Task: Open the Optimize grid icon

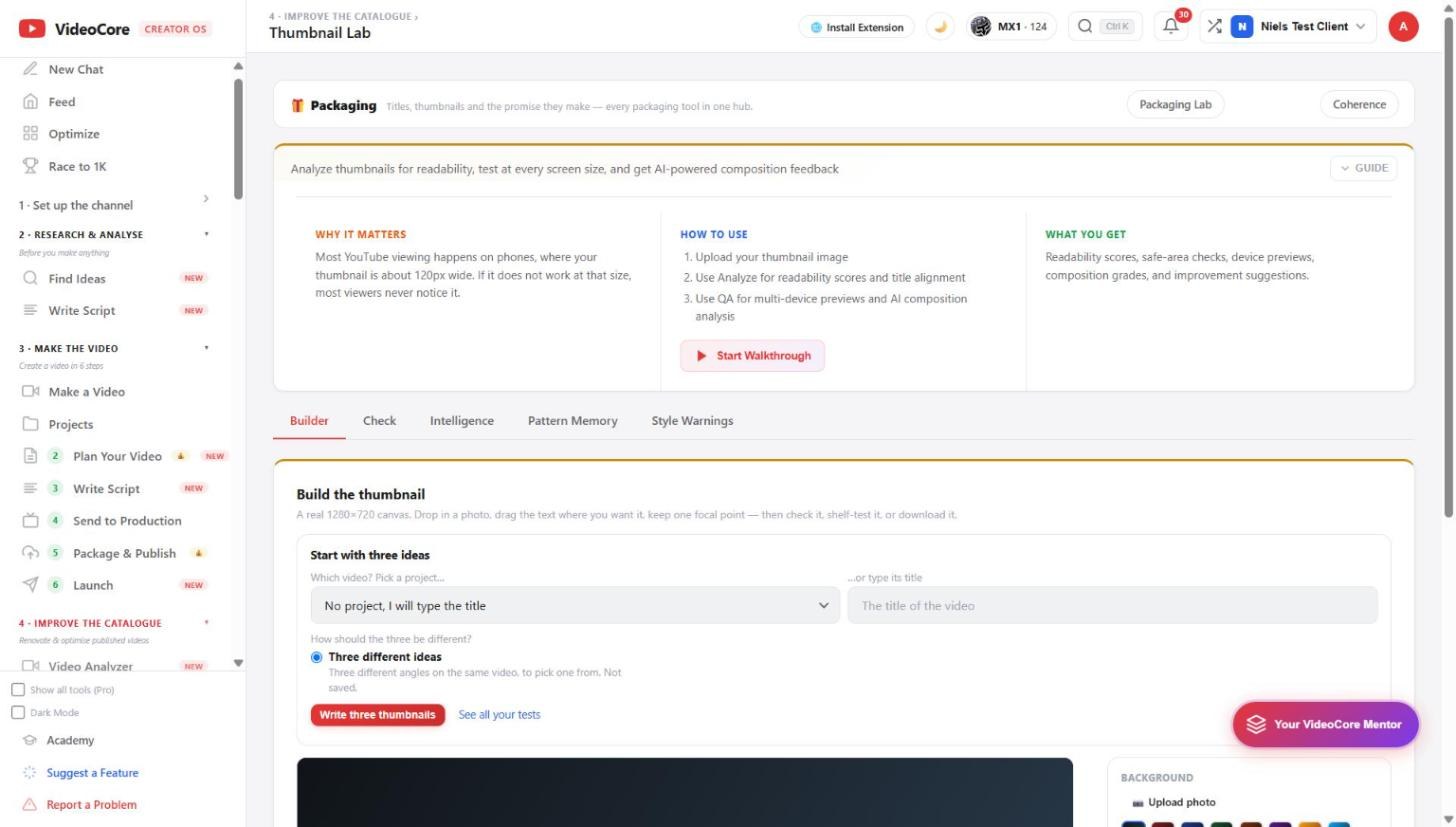Action: (x=30, y=134)
